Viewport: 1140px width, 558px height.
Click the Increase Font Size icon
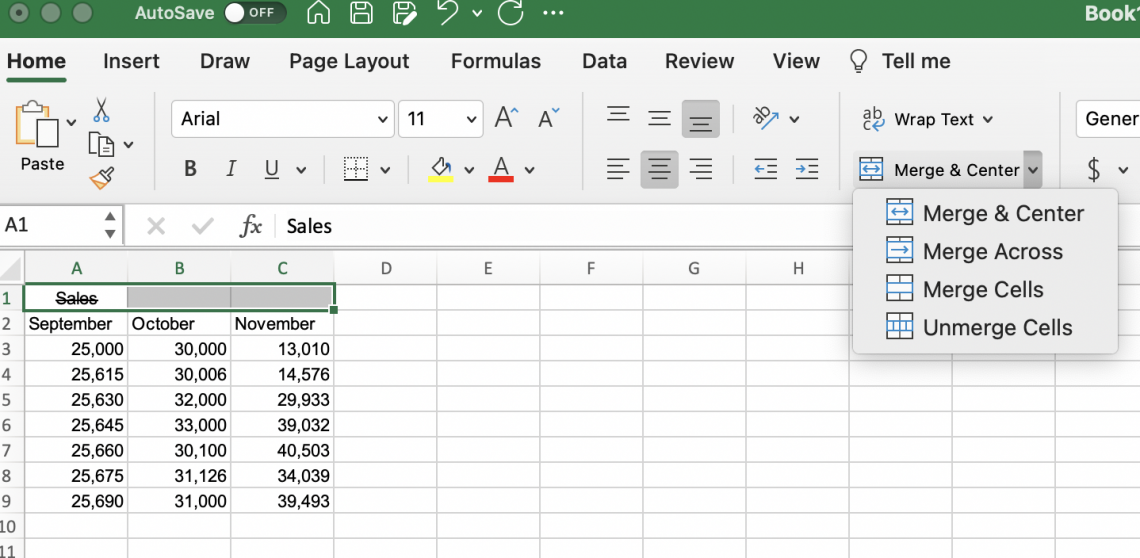pyautogui.click(x=507, y=119)
